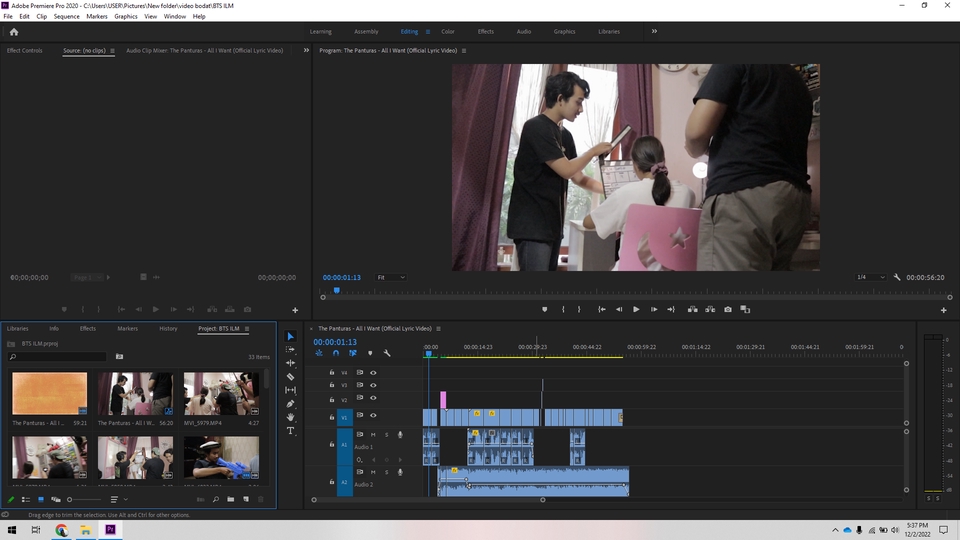Open timeline display settings wrench
This screenshot has width=960, height=540.
point(387,353)
